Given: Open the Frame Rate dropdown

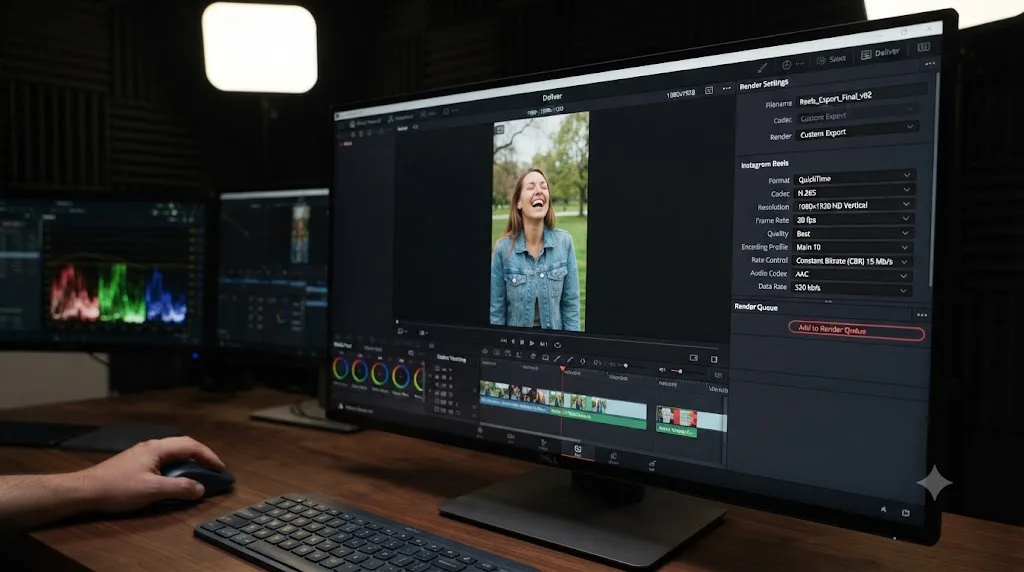Looking at the screenshot, I should [x=852, y=220].
